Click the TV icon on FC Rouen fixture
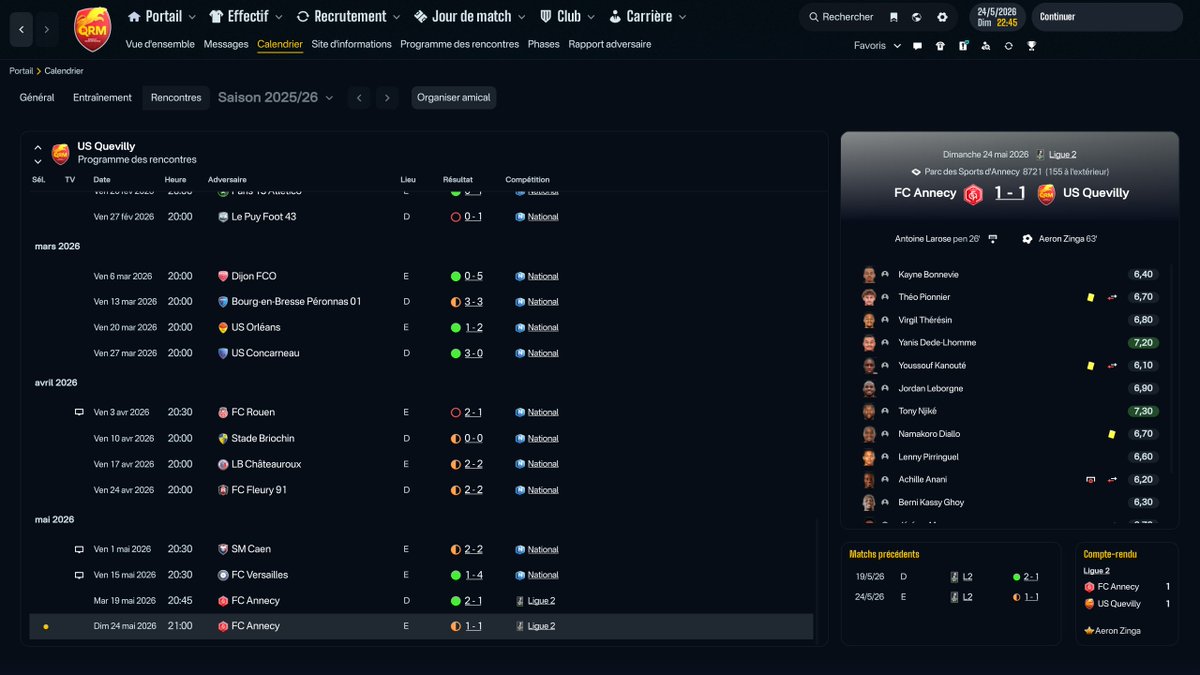Image resolution: width=1200 pixels, height=675 pixels. (x=79, y=412)
